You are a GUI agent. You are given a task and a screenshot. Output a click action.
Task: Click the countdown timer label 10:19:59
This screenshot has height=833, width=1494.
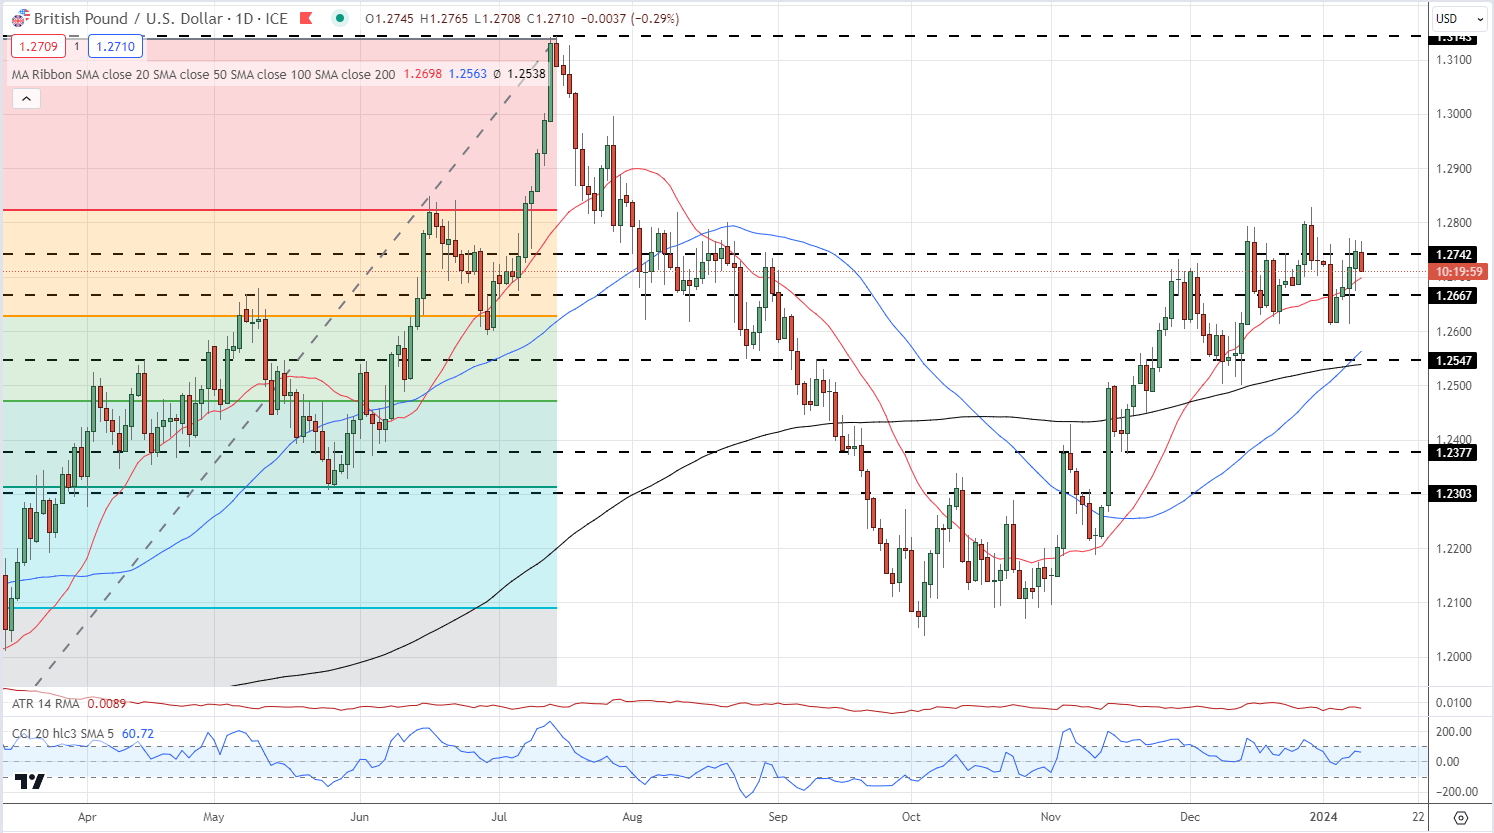(x=1458, y=272)
